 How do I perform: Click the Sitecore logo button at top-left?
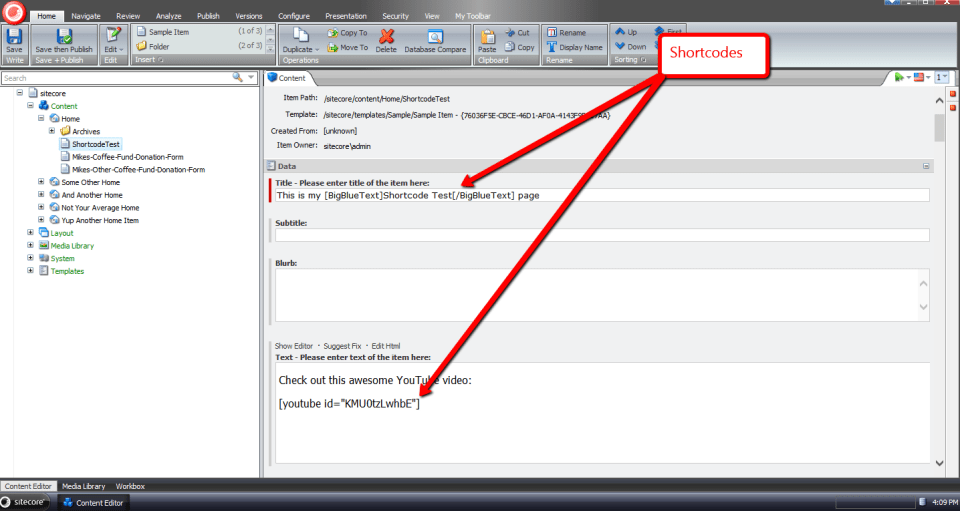(14, 14)
